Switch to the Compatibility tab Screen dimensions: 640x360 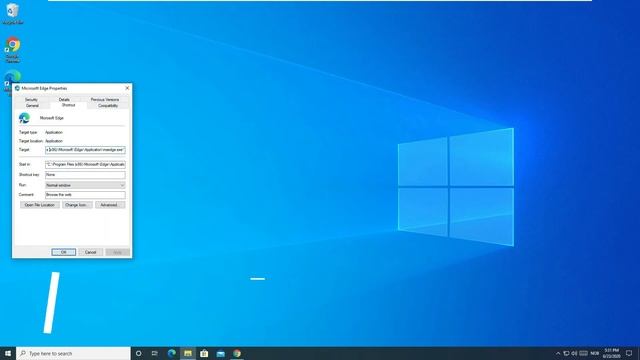pos(108,106)
